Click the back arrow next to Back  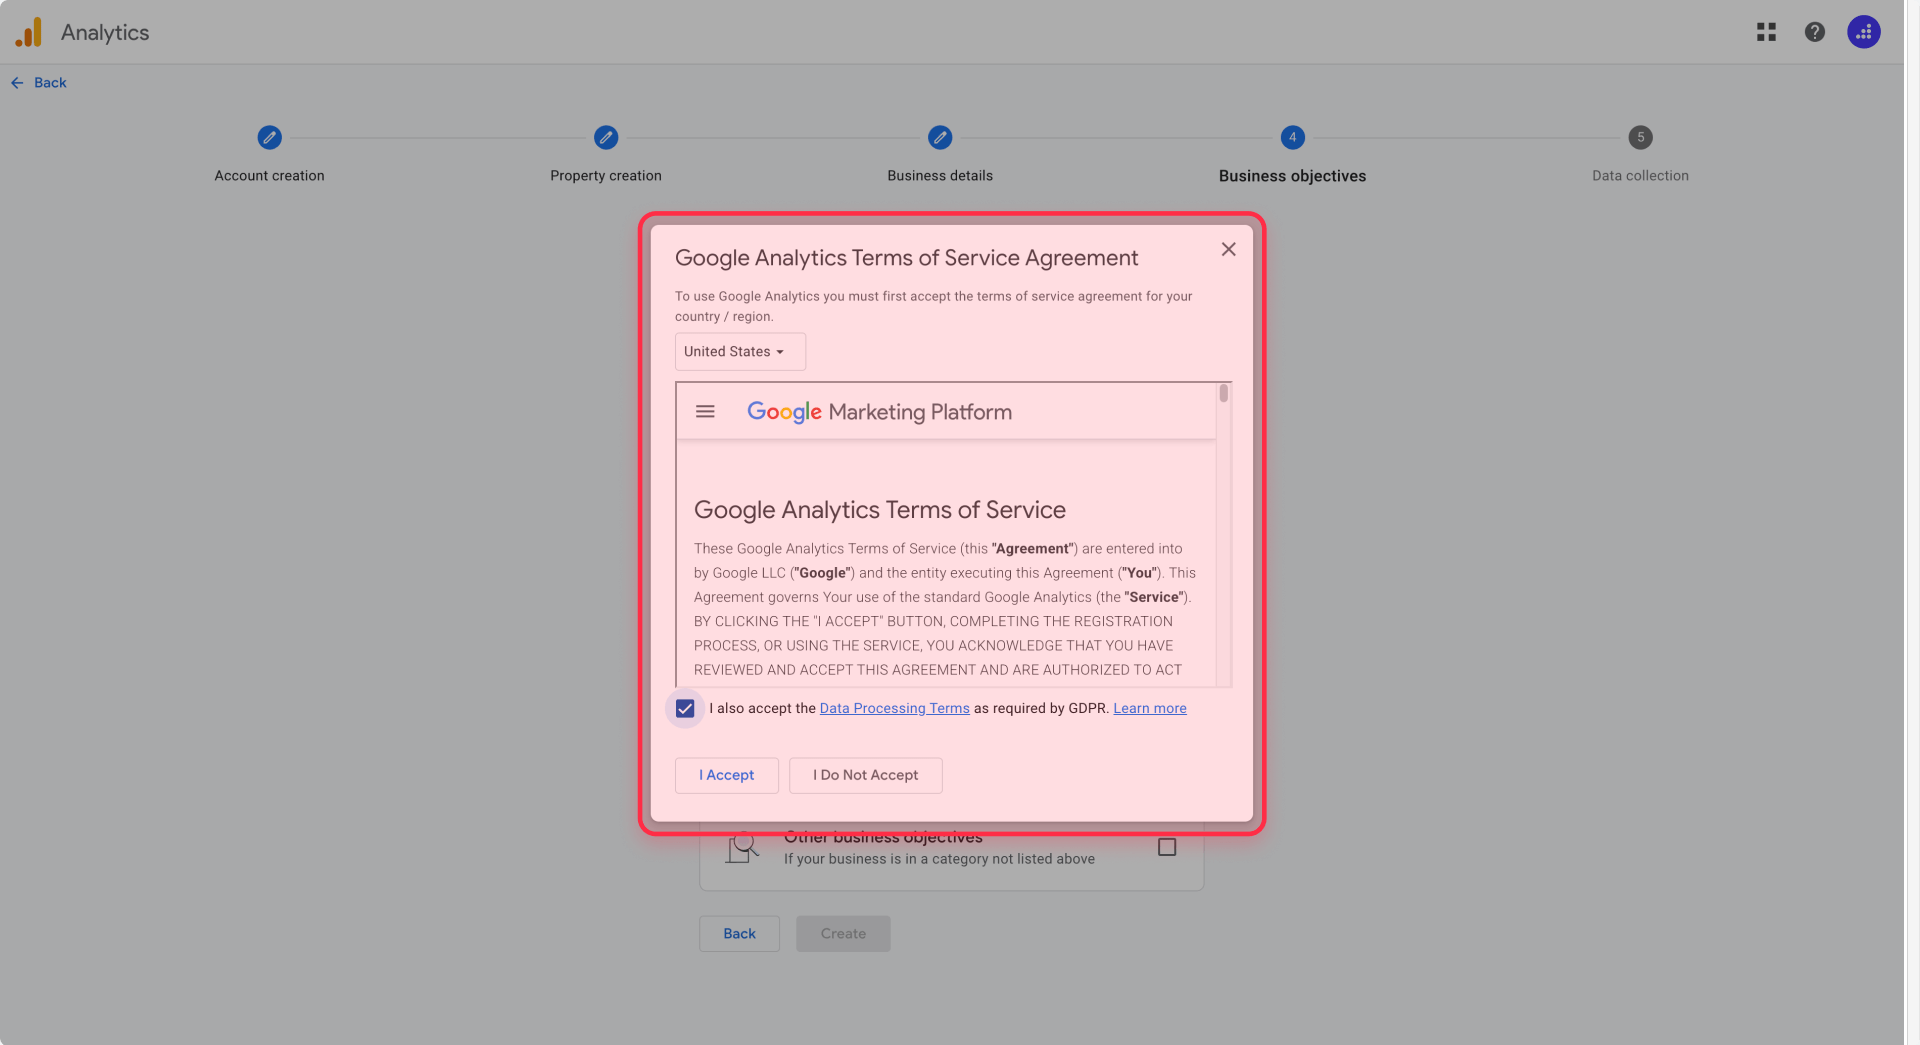(16, 82)
